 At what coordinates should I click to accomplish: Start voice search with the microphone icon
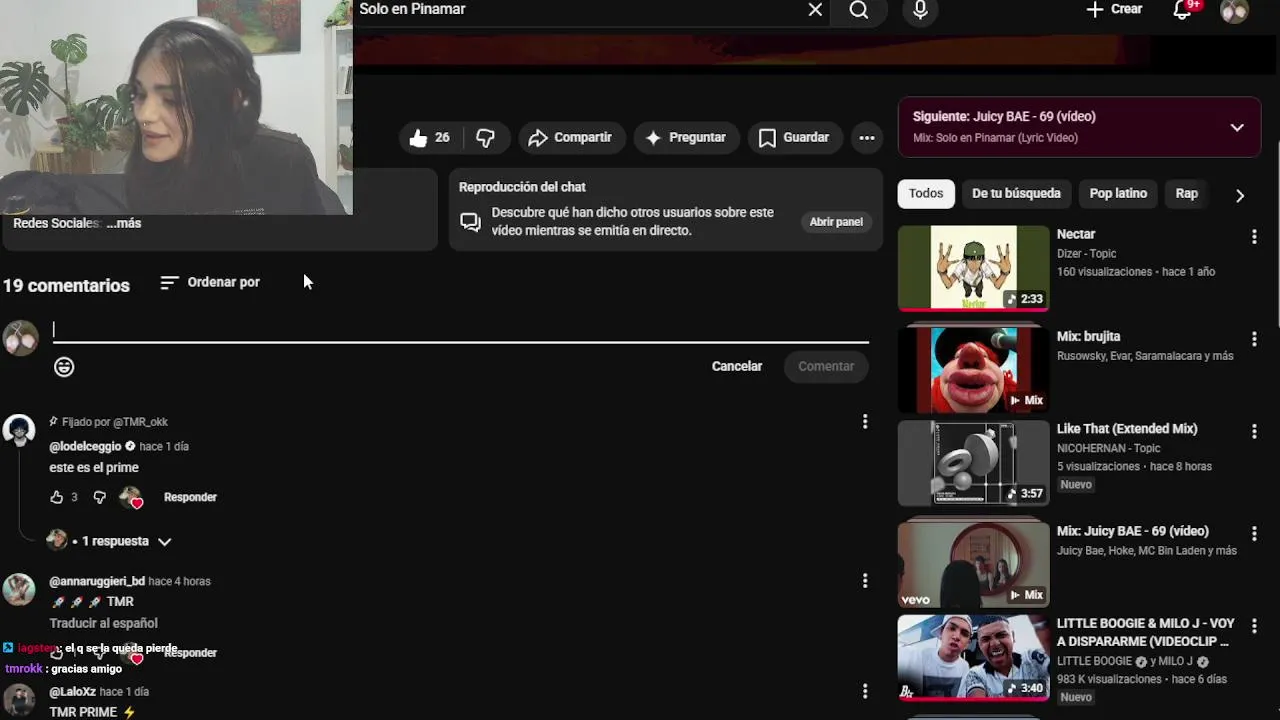(x=920, y=10)
